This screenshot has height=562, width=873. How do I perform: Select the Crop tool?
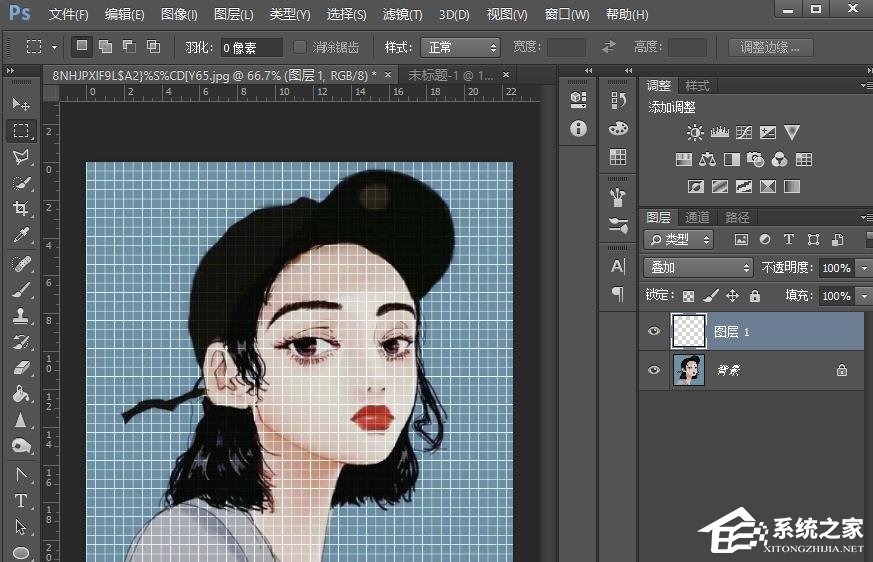(20, 209)
